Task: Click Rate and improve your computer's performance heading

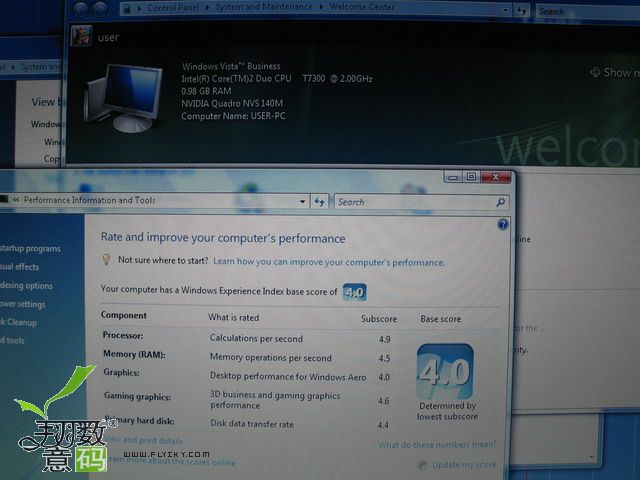Action: pos(223,238)
